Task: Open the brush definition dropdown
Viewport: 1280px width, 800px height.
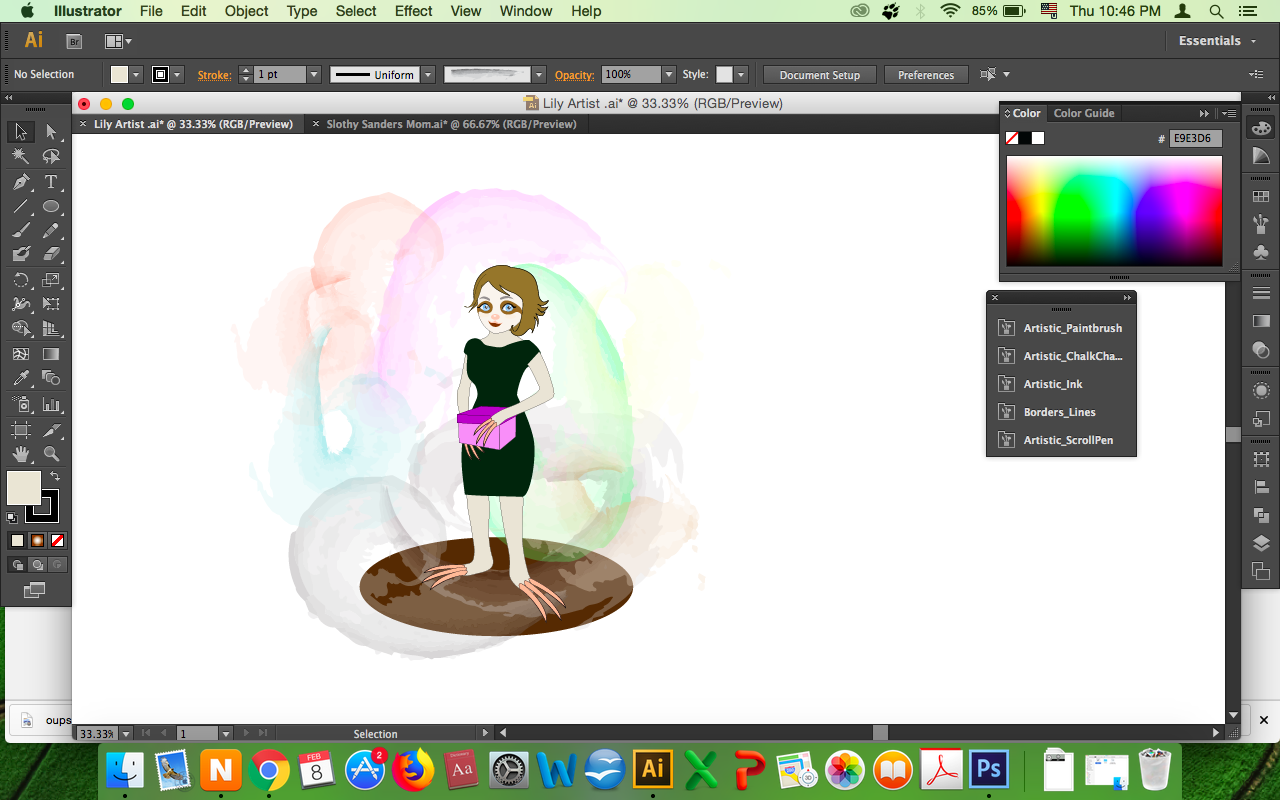Action: tap(539, 75)
